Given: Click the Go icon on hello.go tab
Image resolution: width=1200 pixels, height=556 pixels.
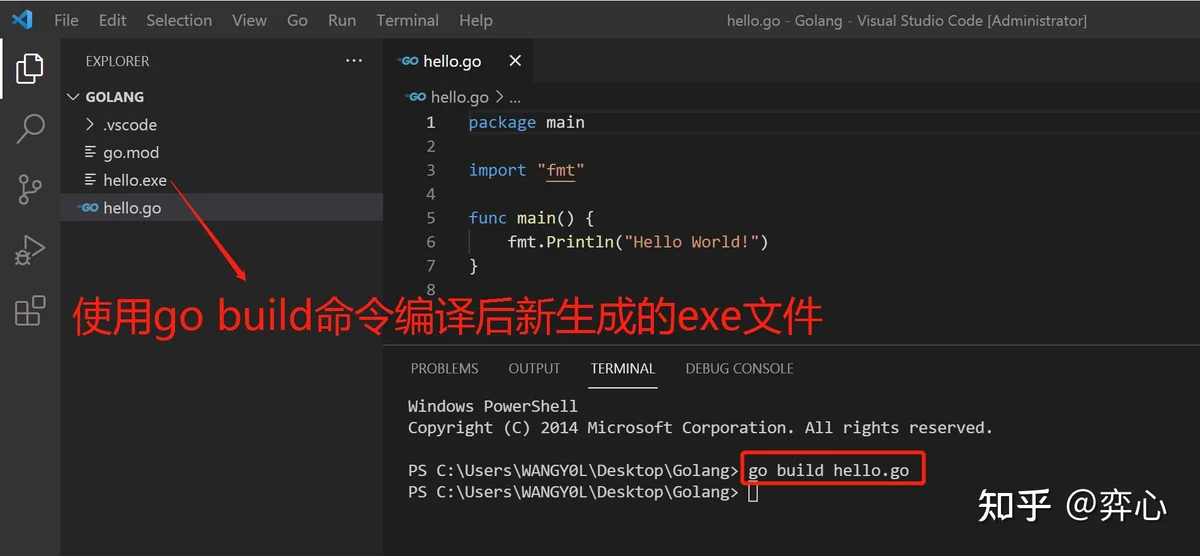Looking at the screenshot, I should coord(408,61).
